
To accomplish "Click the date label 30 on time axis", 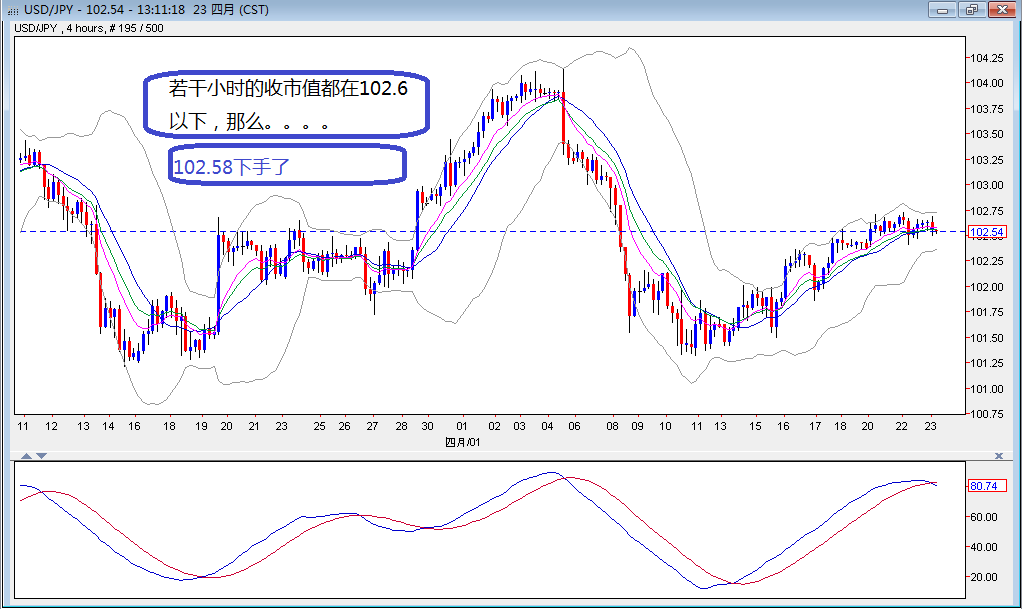I will 427,426.
